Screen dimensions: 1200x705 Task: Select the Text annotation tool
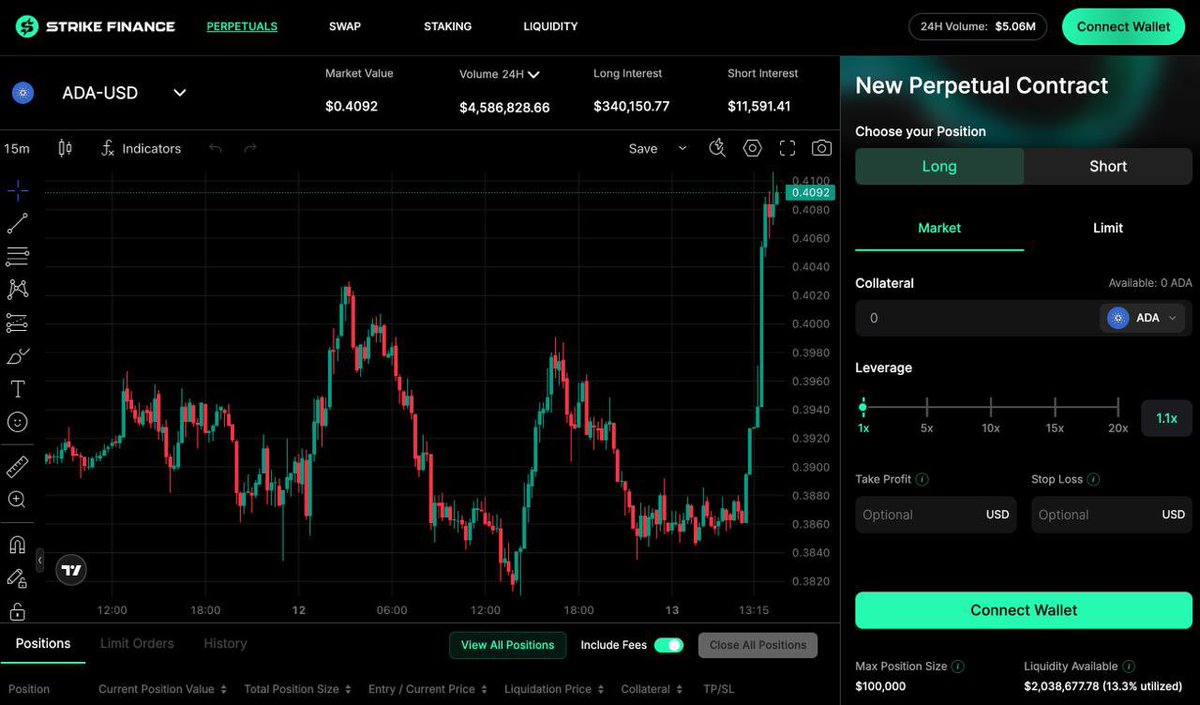tap(18, 389)
